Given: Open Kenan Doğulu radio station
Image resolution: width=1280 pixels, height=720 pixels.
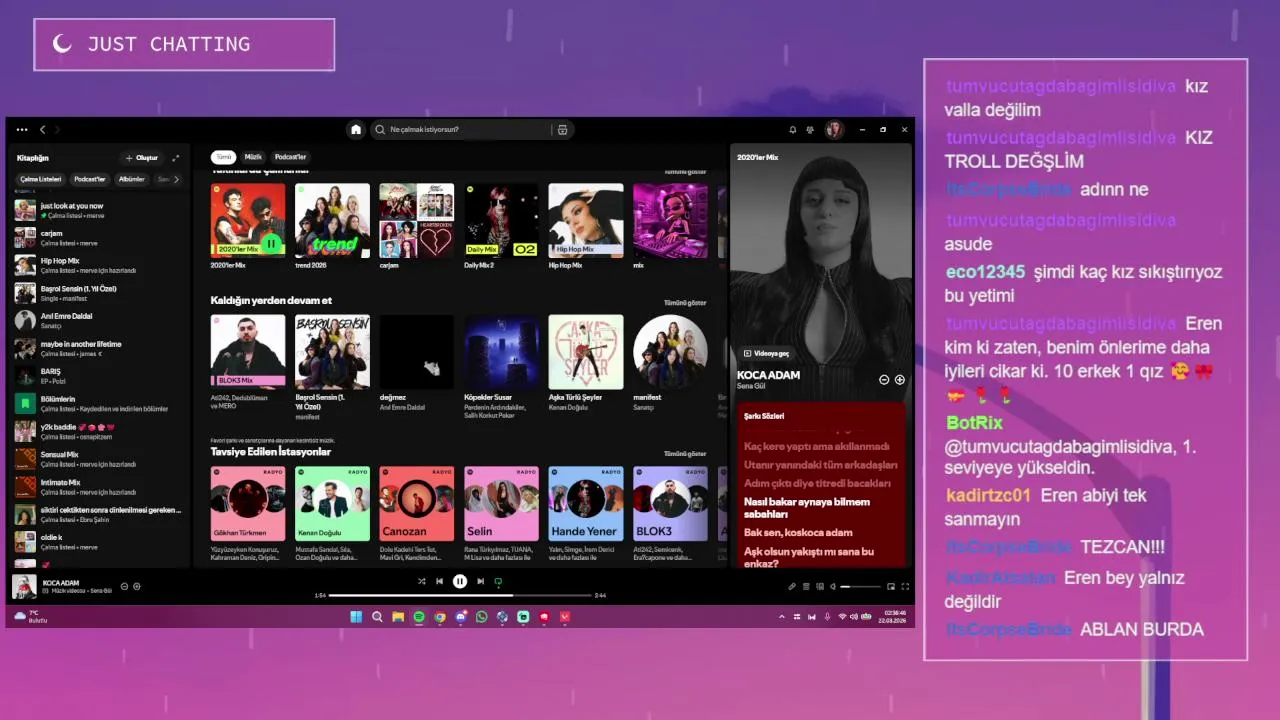Looking at the screenshot, I should click(332, 513).
